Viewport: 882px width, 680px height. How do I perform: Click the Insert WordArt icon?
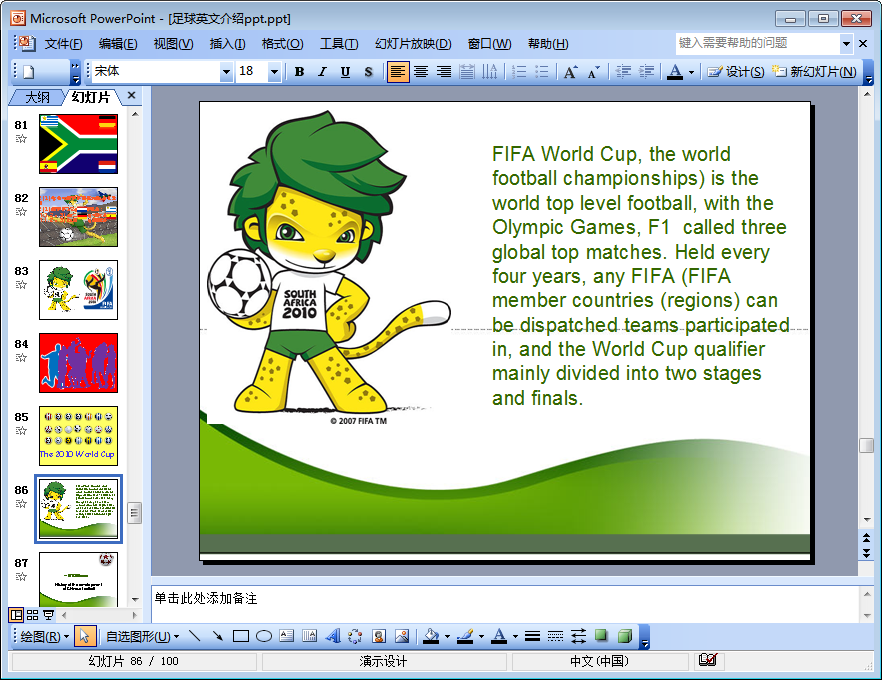333,636
